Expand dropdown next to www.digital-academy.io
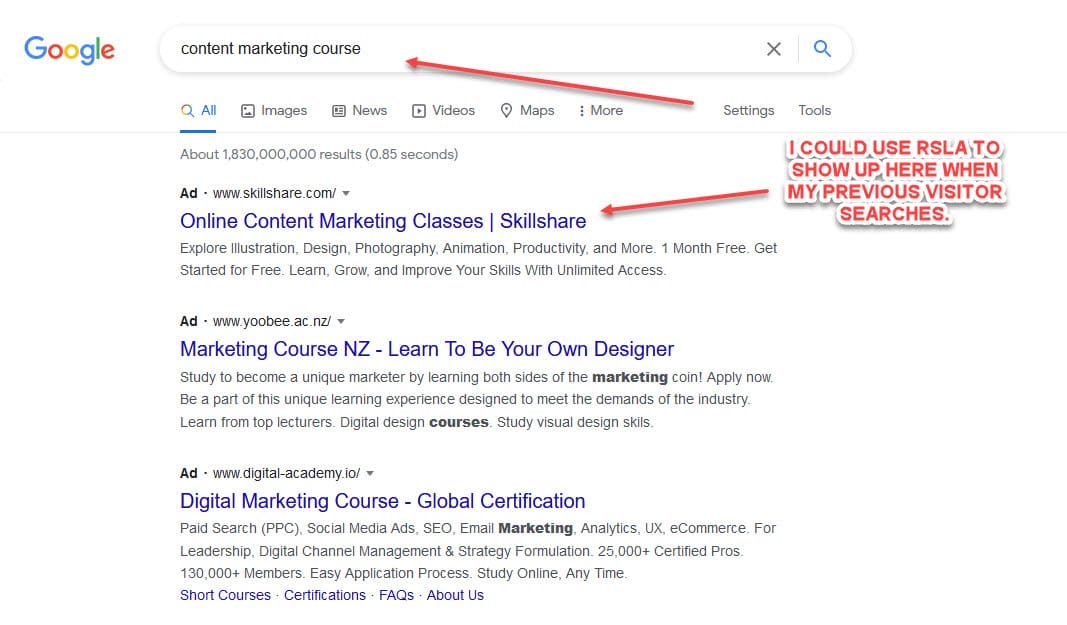Viewport: 1067px width, 625px height. pos(370,473)
